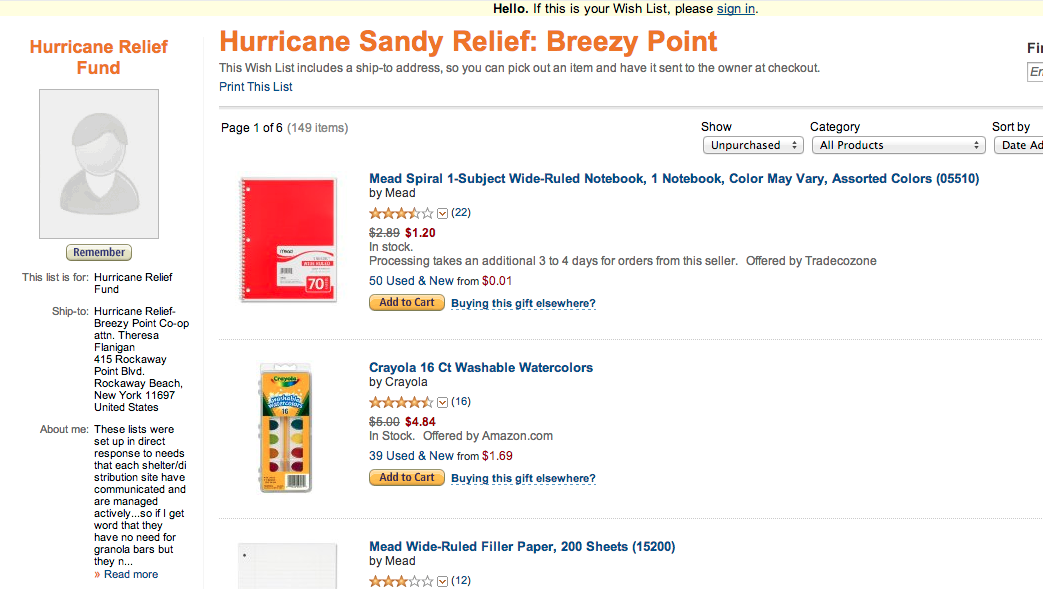Image resolution: width=1043 pixels, height=589 pixels.
Task: Open the Mead Wide-Ruled Filler Paper title
Action: point(522,547)
